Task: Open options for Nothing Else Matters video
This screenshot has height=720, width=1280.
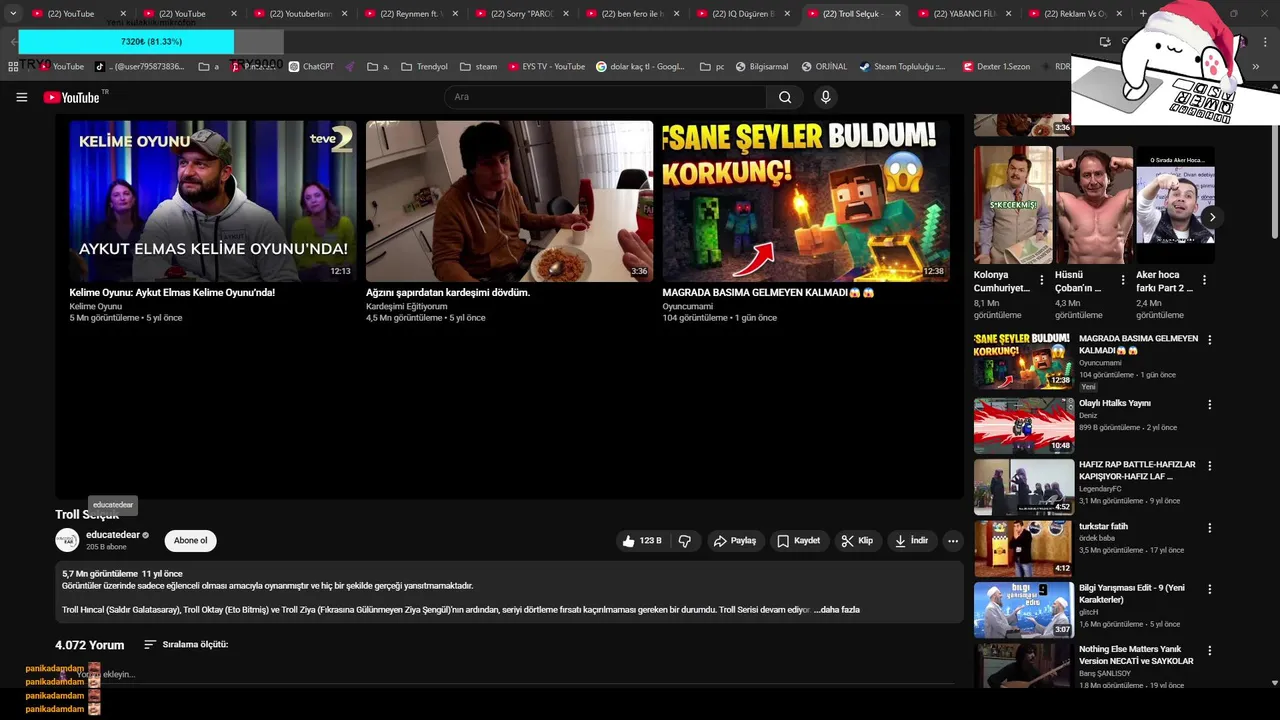Action: 1210,651
